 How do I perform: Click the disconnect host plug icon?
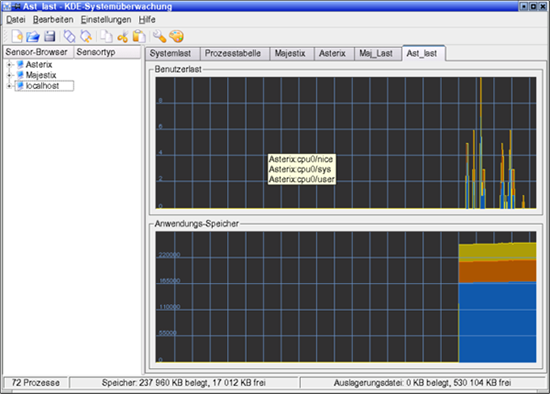pos(86,36)
